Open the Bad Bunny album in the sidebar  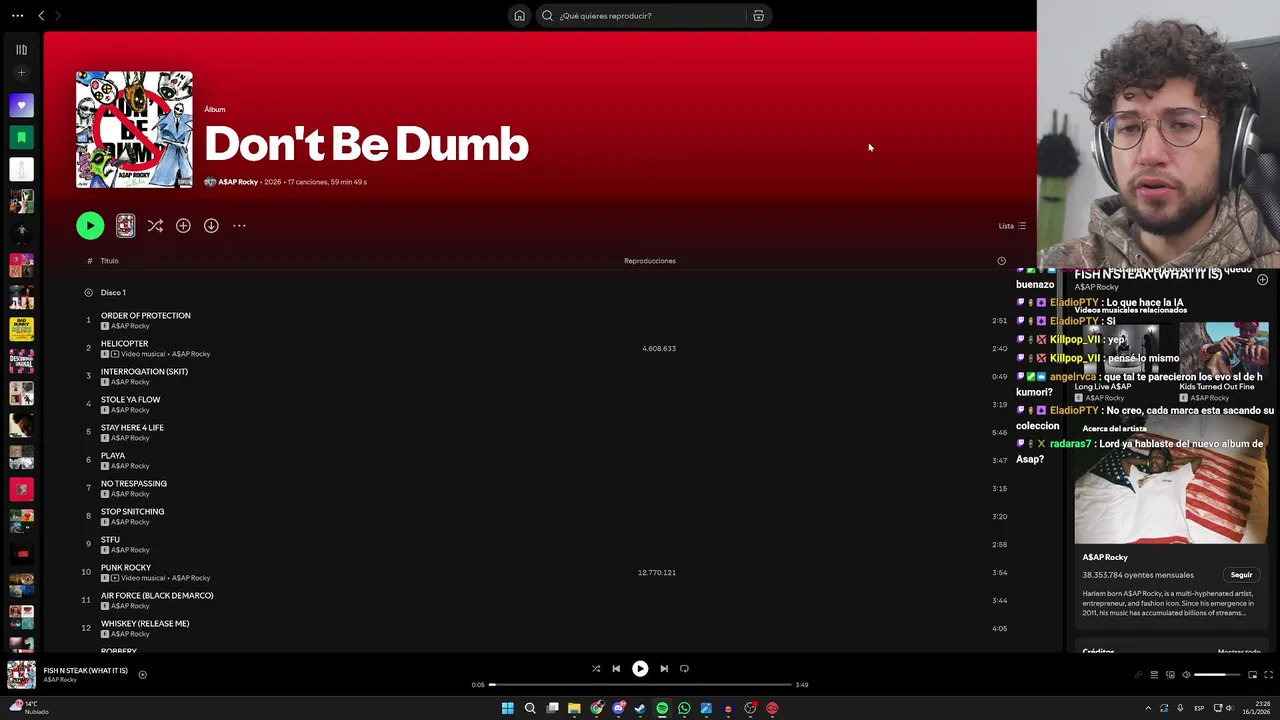[21, 329]
